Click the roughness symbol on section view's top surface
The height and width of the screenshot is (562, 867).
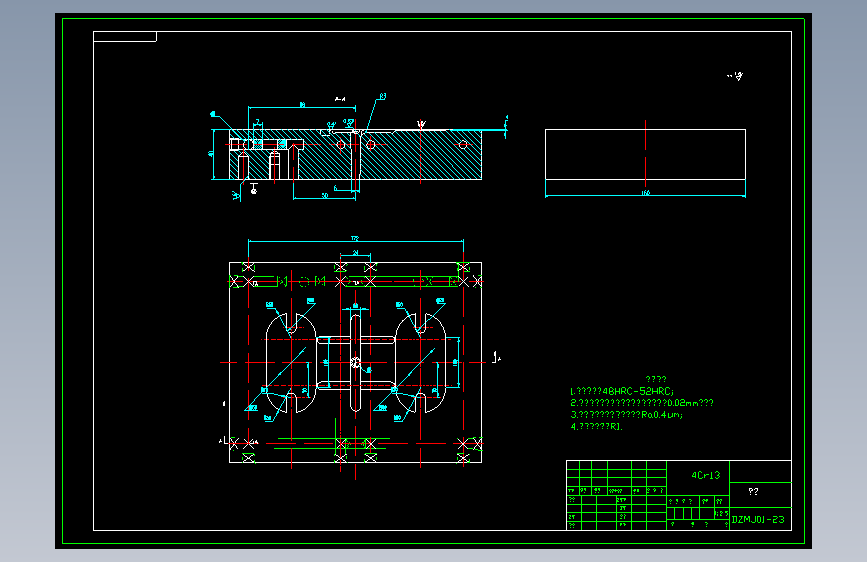[421, 125]
